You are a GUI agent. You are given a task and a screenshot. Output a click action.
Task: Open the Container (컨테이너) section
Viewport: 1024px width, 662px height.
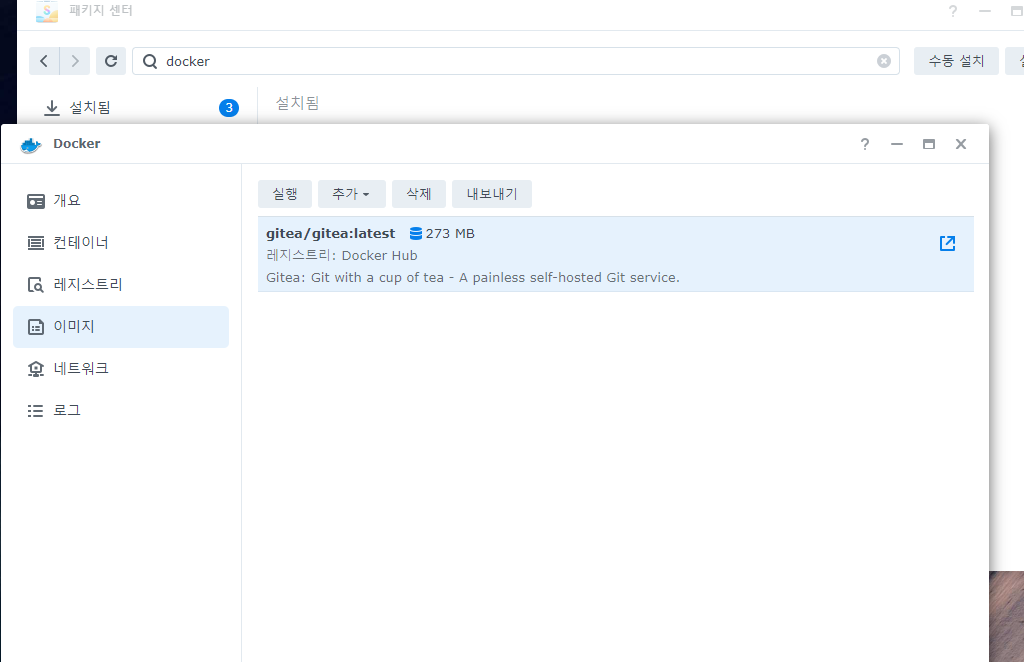(121, 243)
